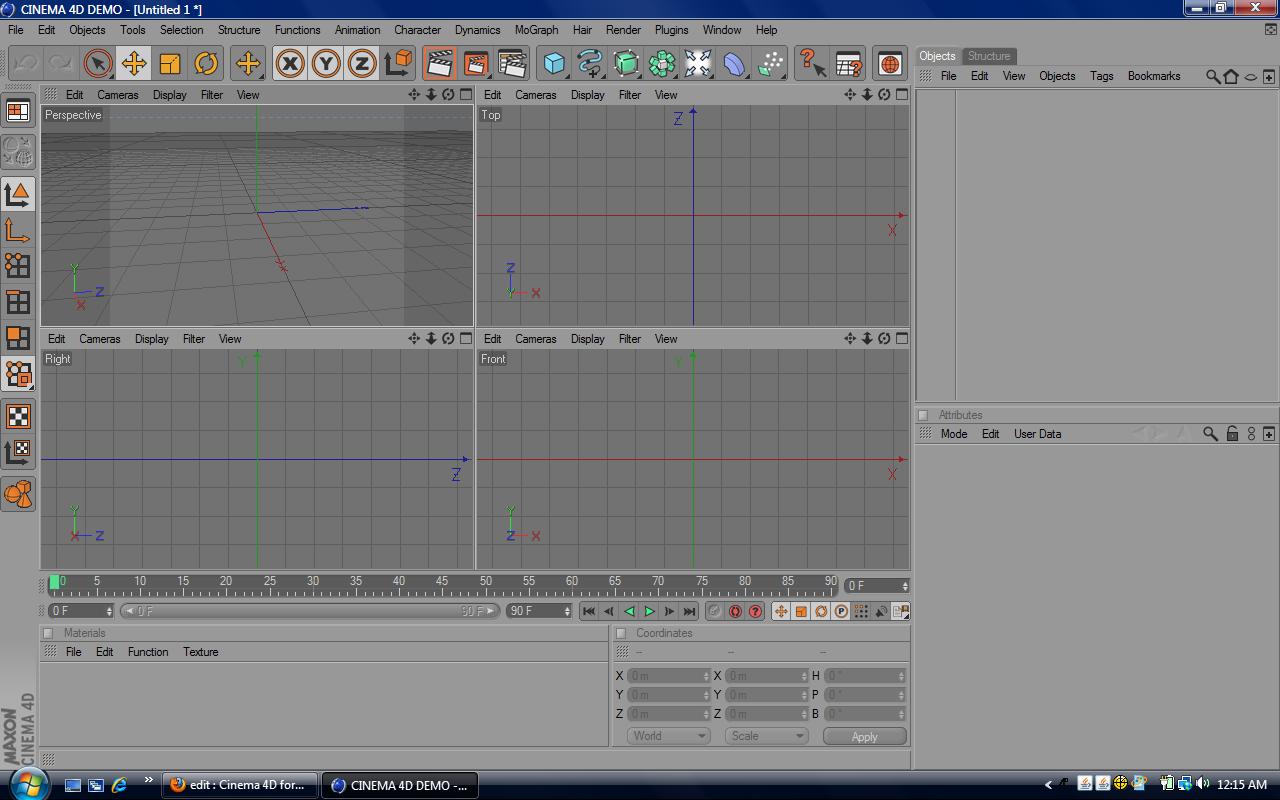Click the Array modeling object icon
This screenshot has width=1280, height=800.
[x=662, y=64]
